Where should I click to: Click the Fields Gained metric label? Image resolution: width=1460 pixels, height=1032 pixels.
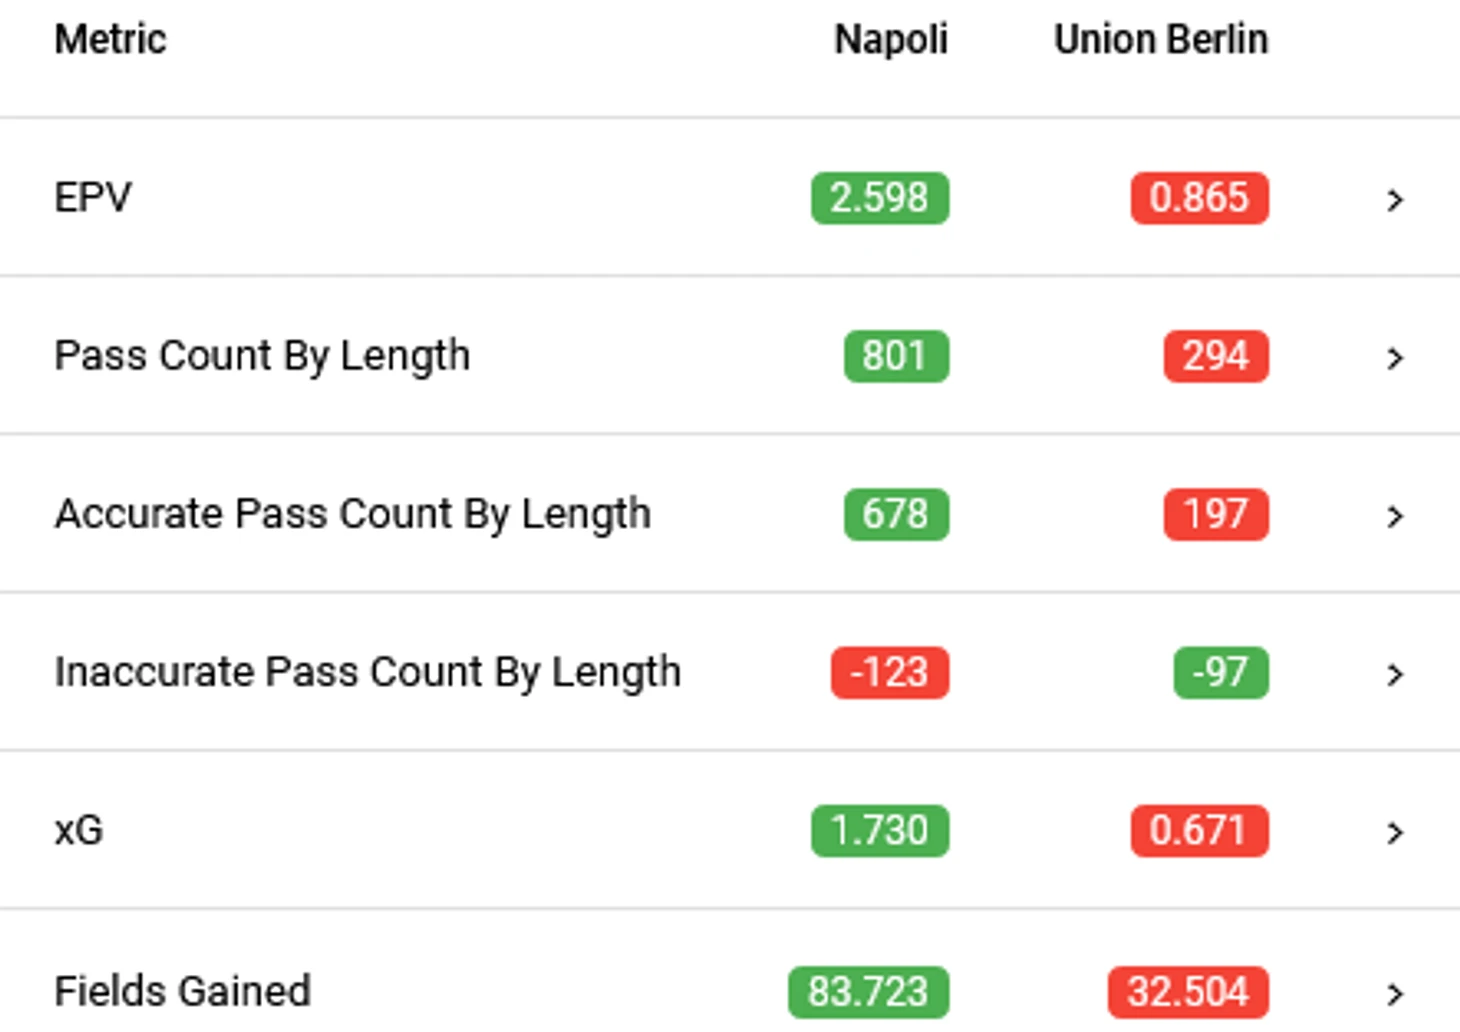182,991
